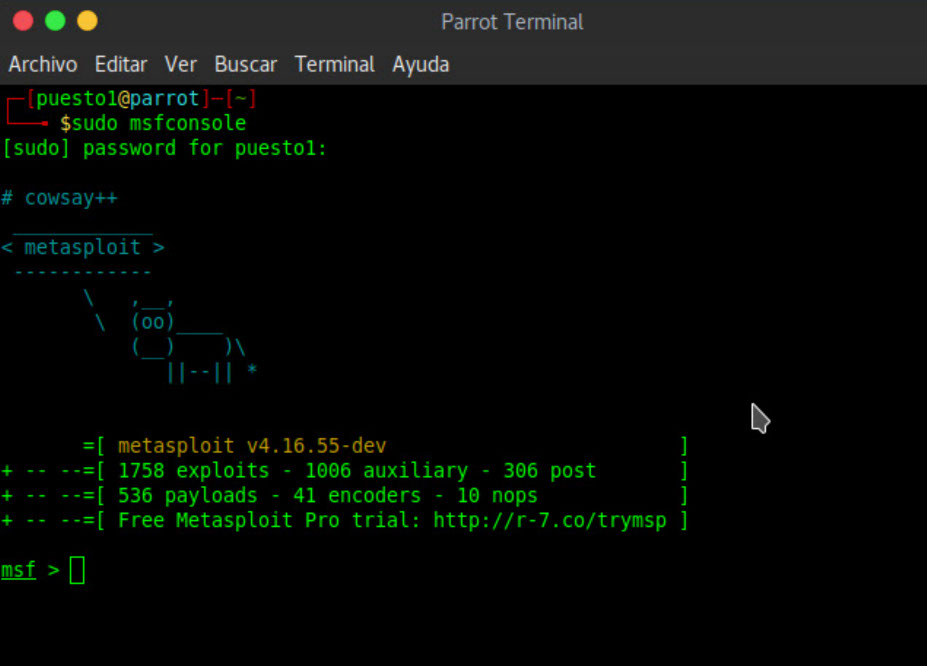Click the msf prompt cursor block
This screenshot has width=927, height=666.
77,570
